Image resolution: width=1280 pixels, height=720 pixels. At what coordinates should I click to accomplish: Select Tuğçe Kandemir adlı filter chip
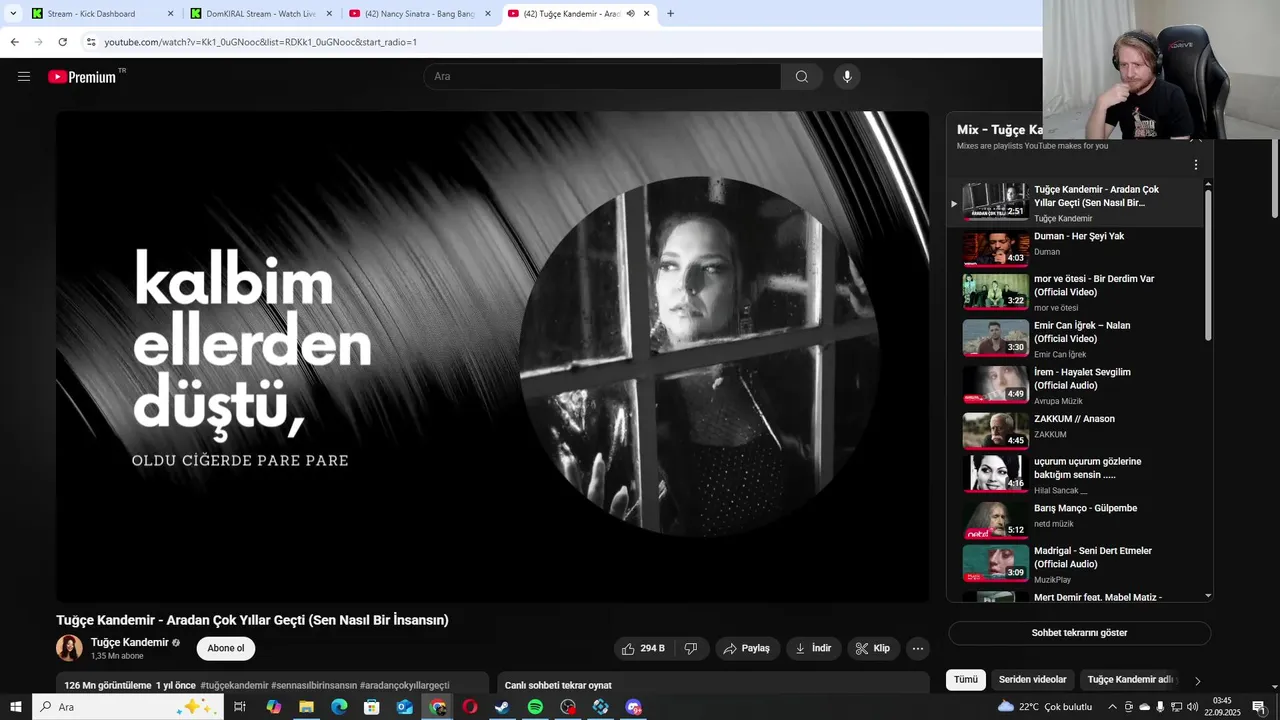tap(1129, 680)
